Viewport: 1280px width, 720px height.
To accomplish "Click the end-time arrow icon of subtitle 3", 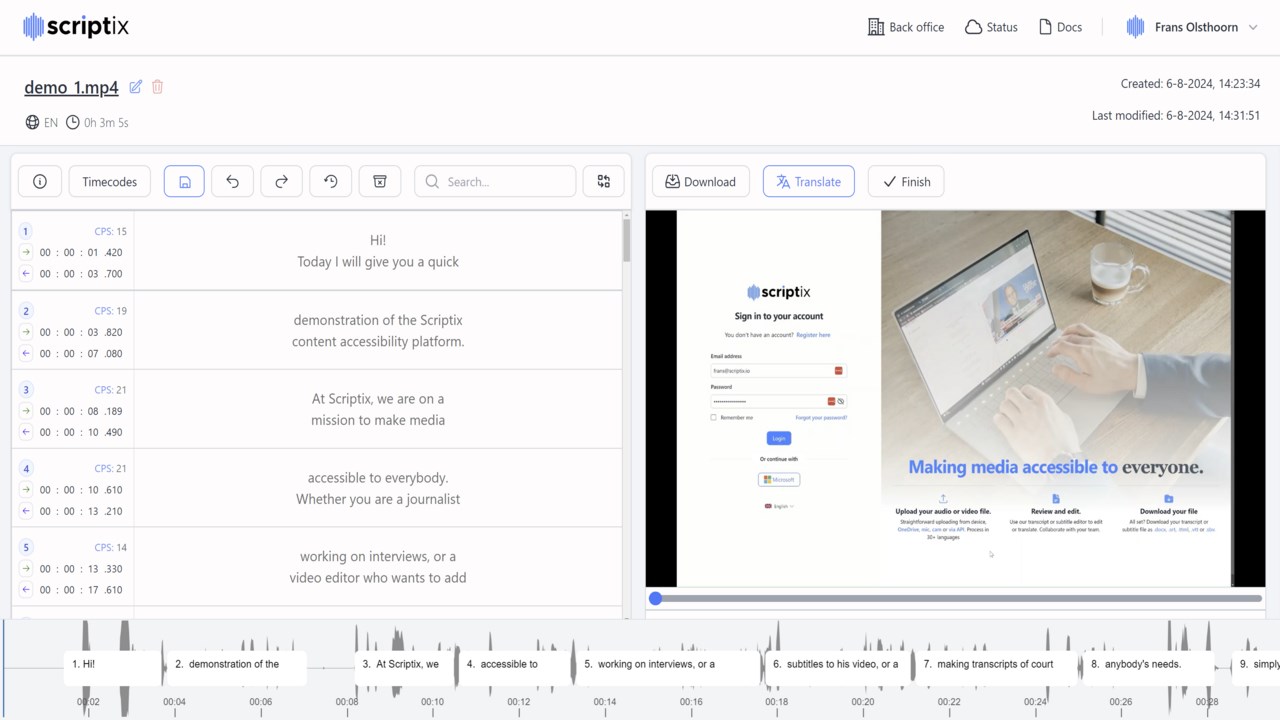I will 26,432.
